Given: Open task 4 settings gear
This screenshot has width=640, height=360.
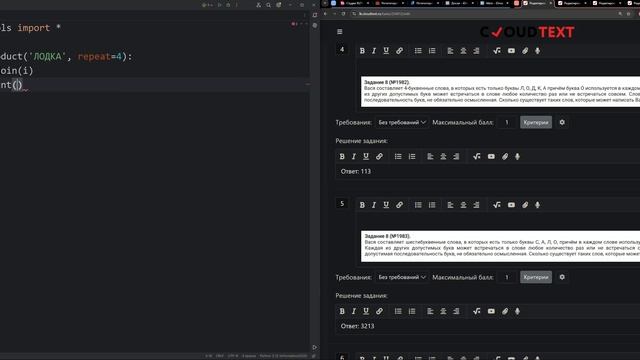Looking at the screenshot, I should [562, 122].
